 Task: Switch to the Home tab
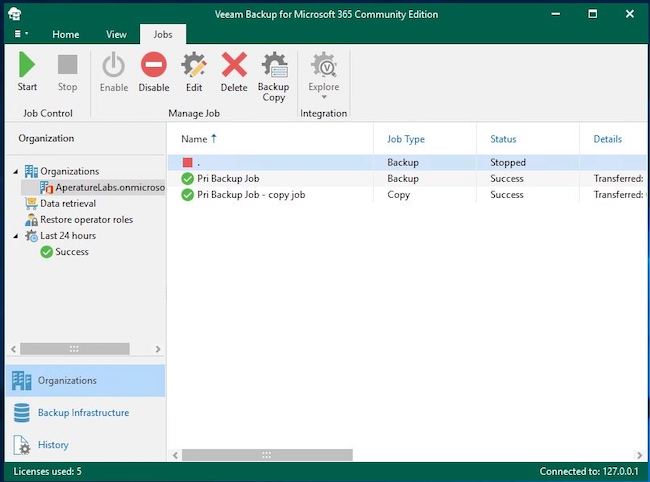66,34
